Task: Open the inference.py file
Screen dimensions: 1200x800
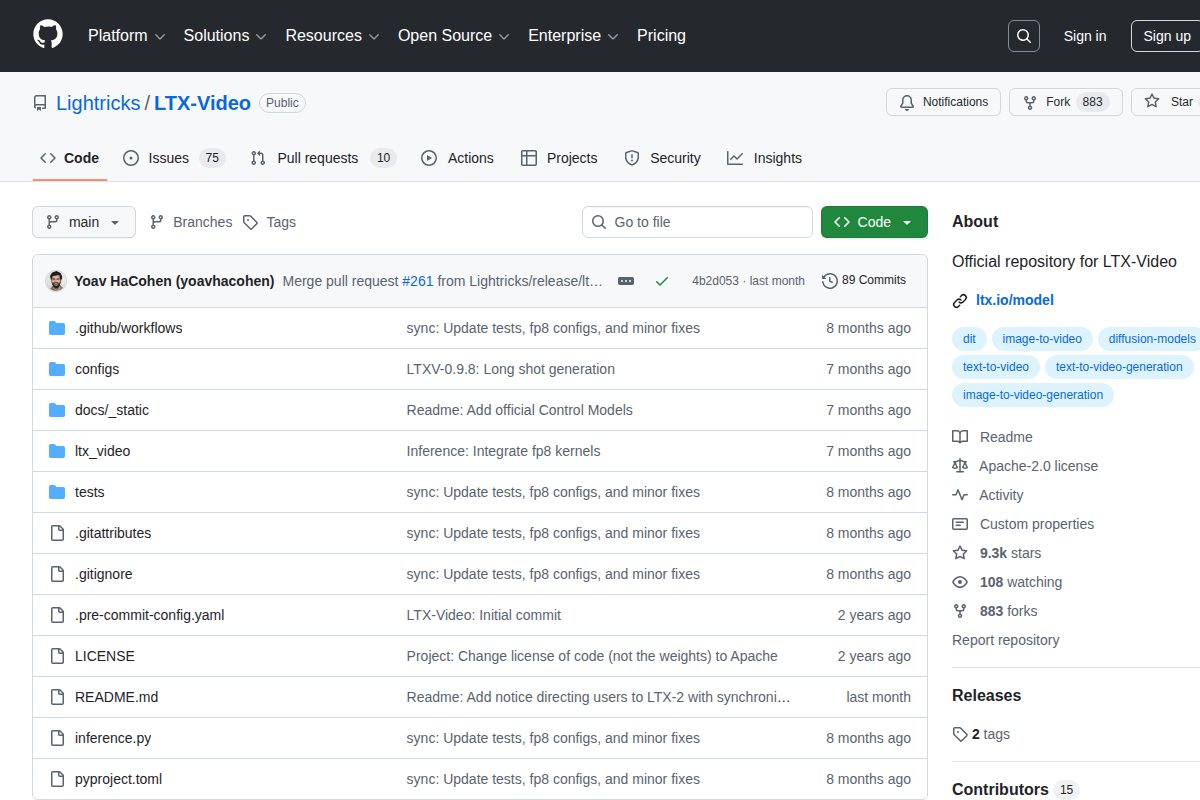Action: pyautogui.click(x=113, y=738)
